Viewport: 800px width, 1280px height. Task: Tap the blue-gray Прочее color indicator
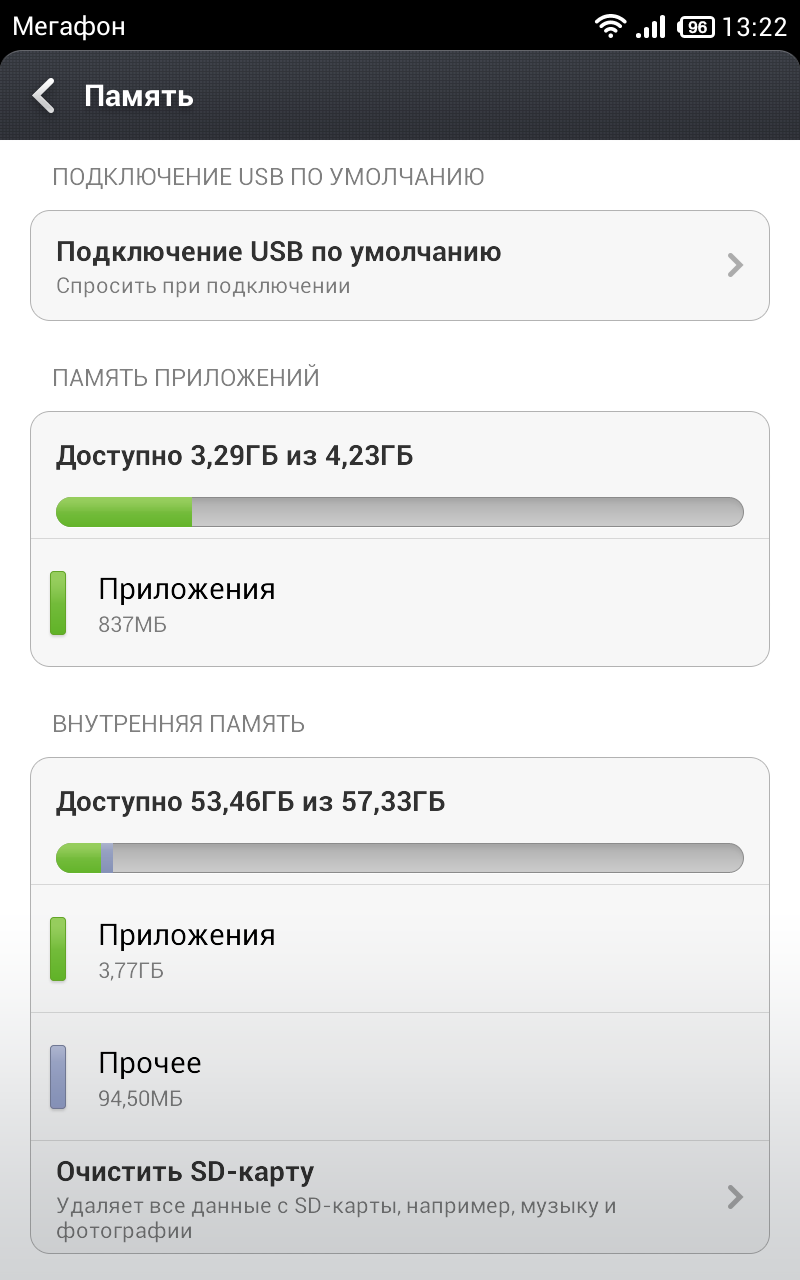click(x=58, y=1077)
